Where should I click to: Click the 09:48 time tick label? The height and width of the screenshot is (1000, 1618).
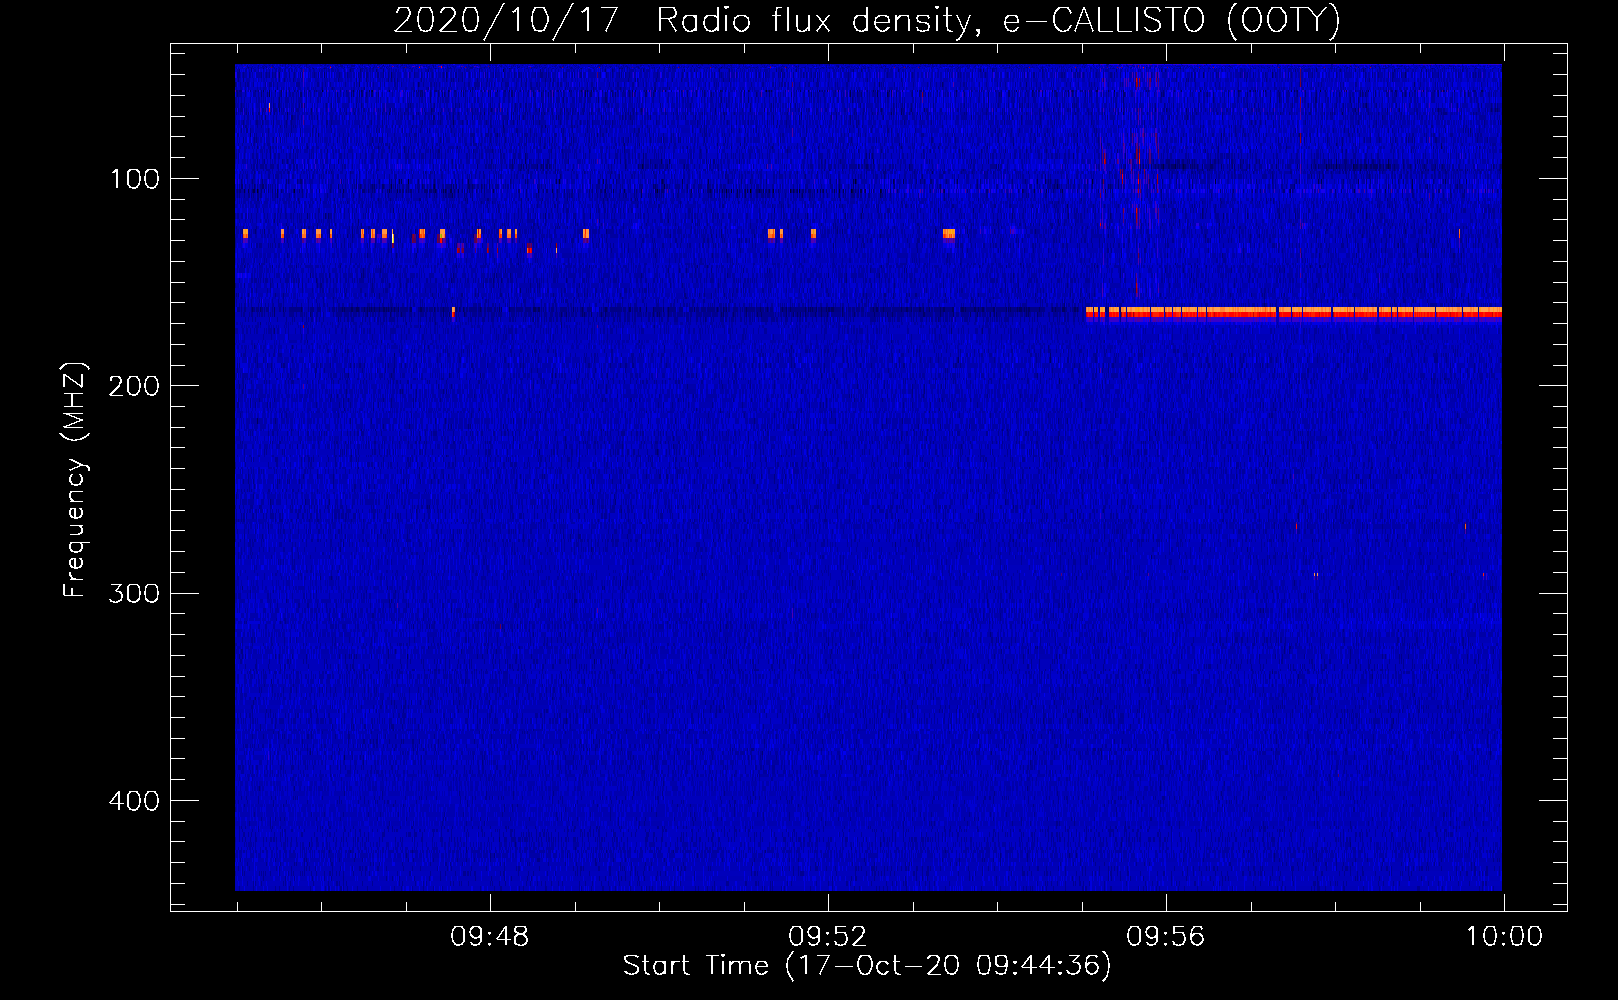(490, 937)
